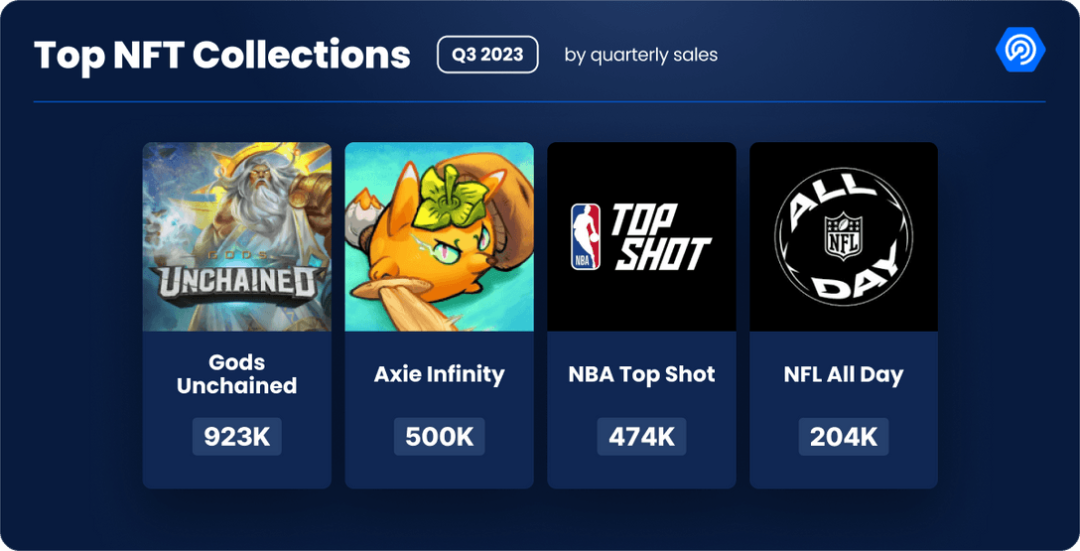Click the Top NFT Collections title
The width and height of the screenshot is (1080, 551).
tap(222, 55)
